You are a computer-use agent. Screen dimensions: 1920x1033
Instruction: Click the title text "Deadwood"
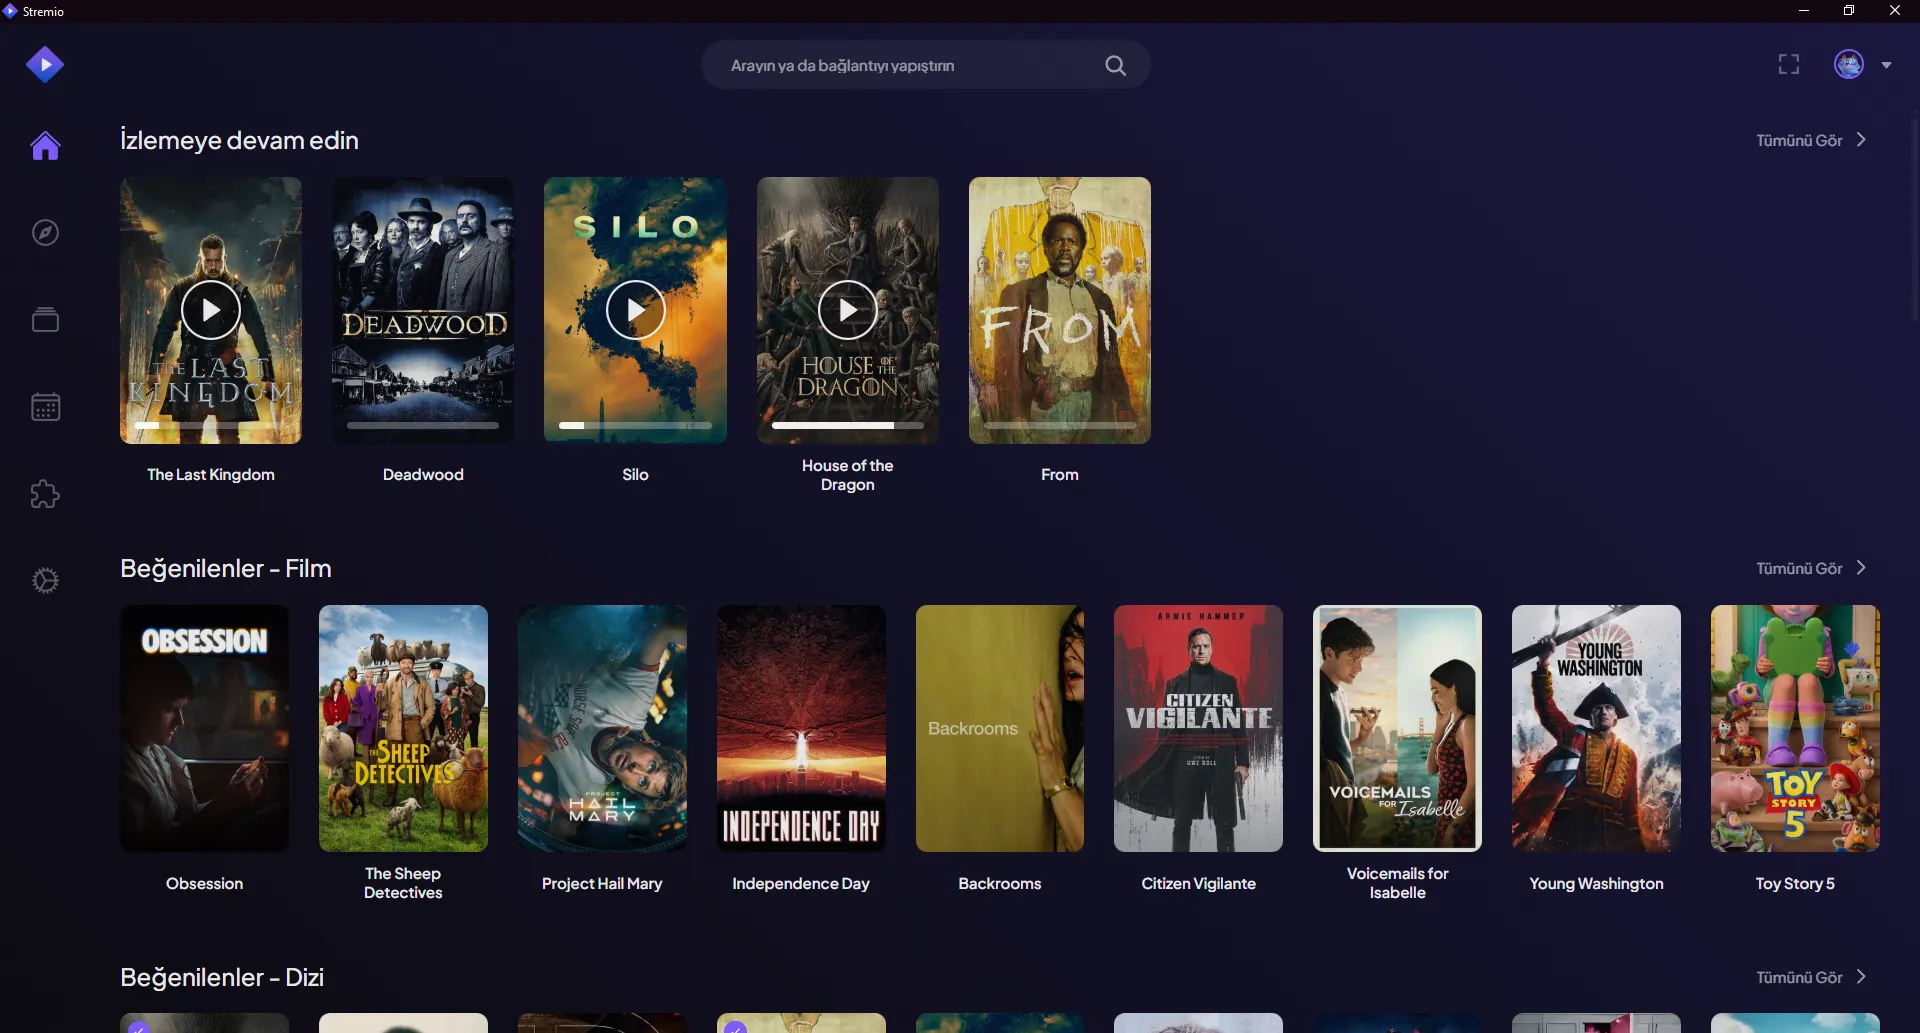pyautogui.click(x=423, y=475)
